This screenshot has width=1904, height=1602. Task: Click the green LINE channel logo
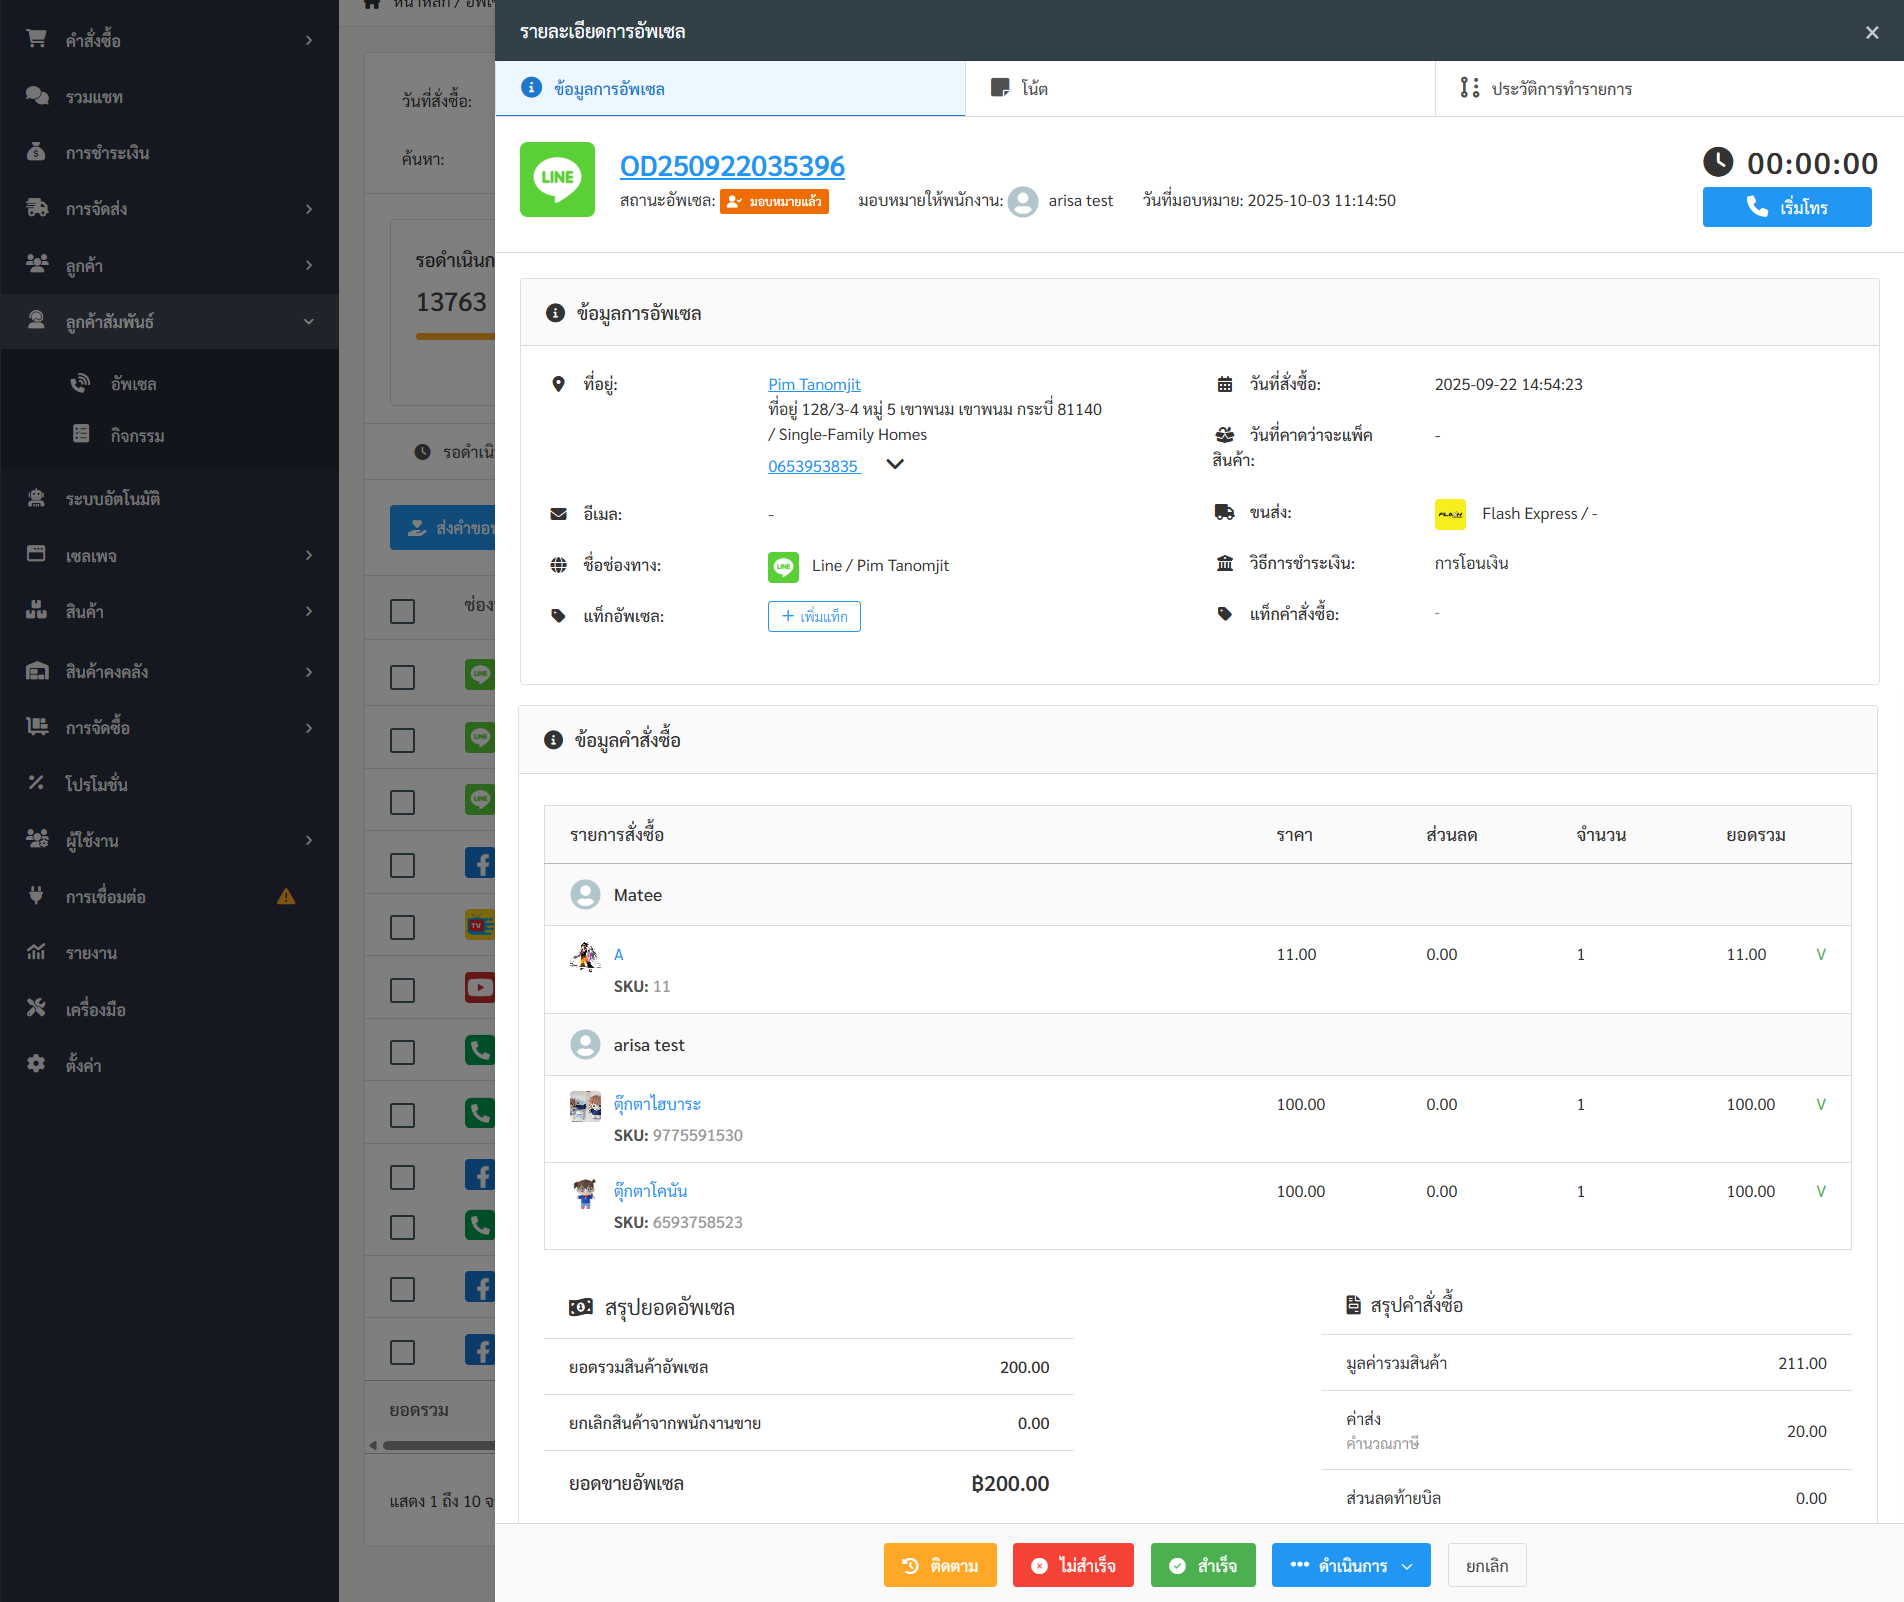(x=557, y=179)
